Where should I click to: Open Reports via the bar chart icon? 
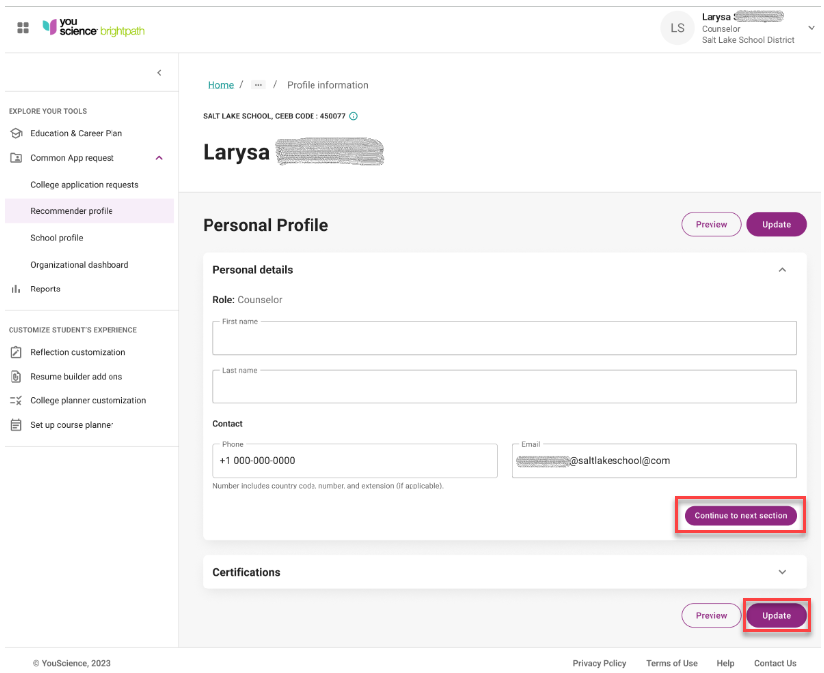(18, 289)
